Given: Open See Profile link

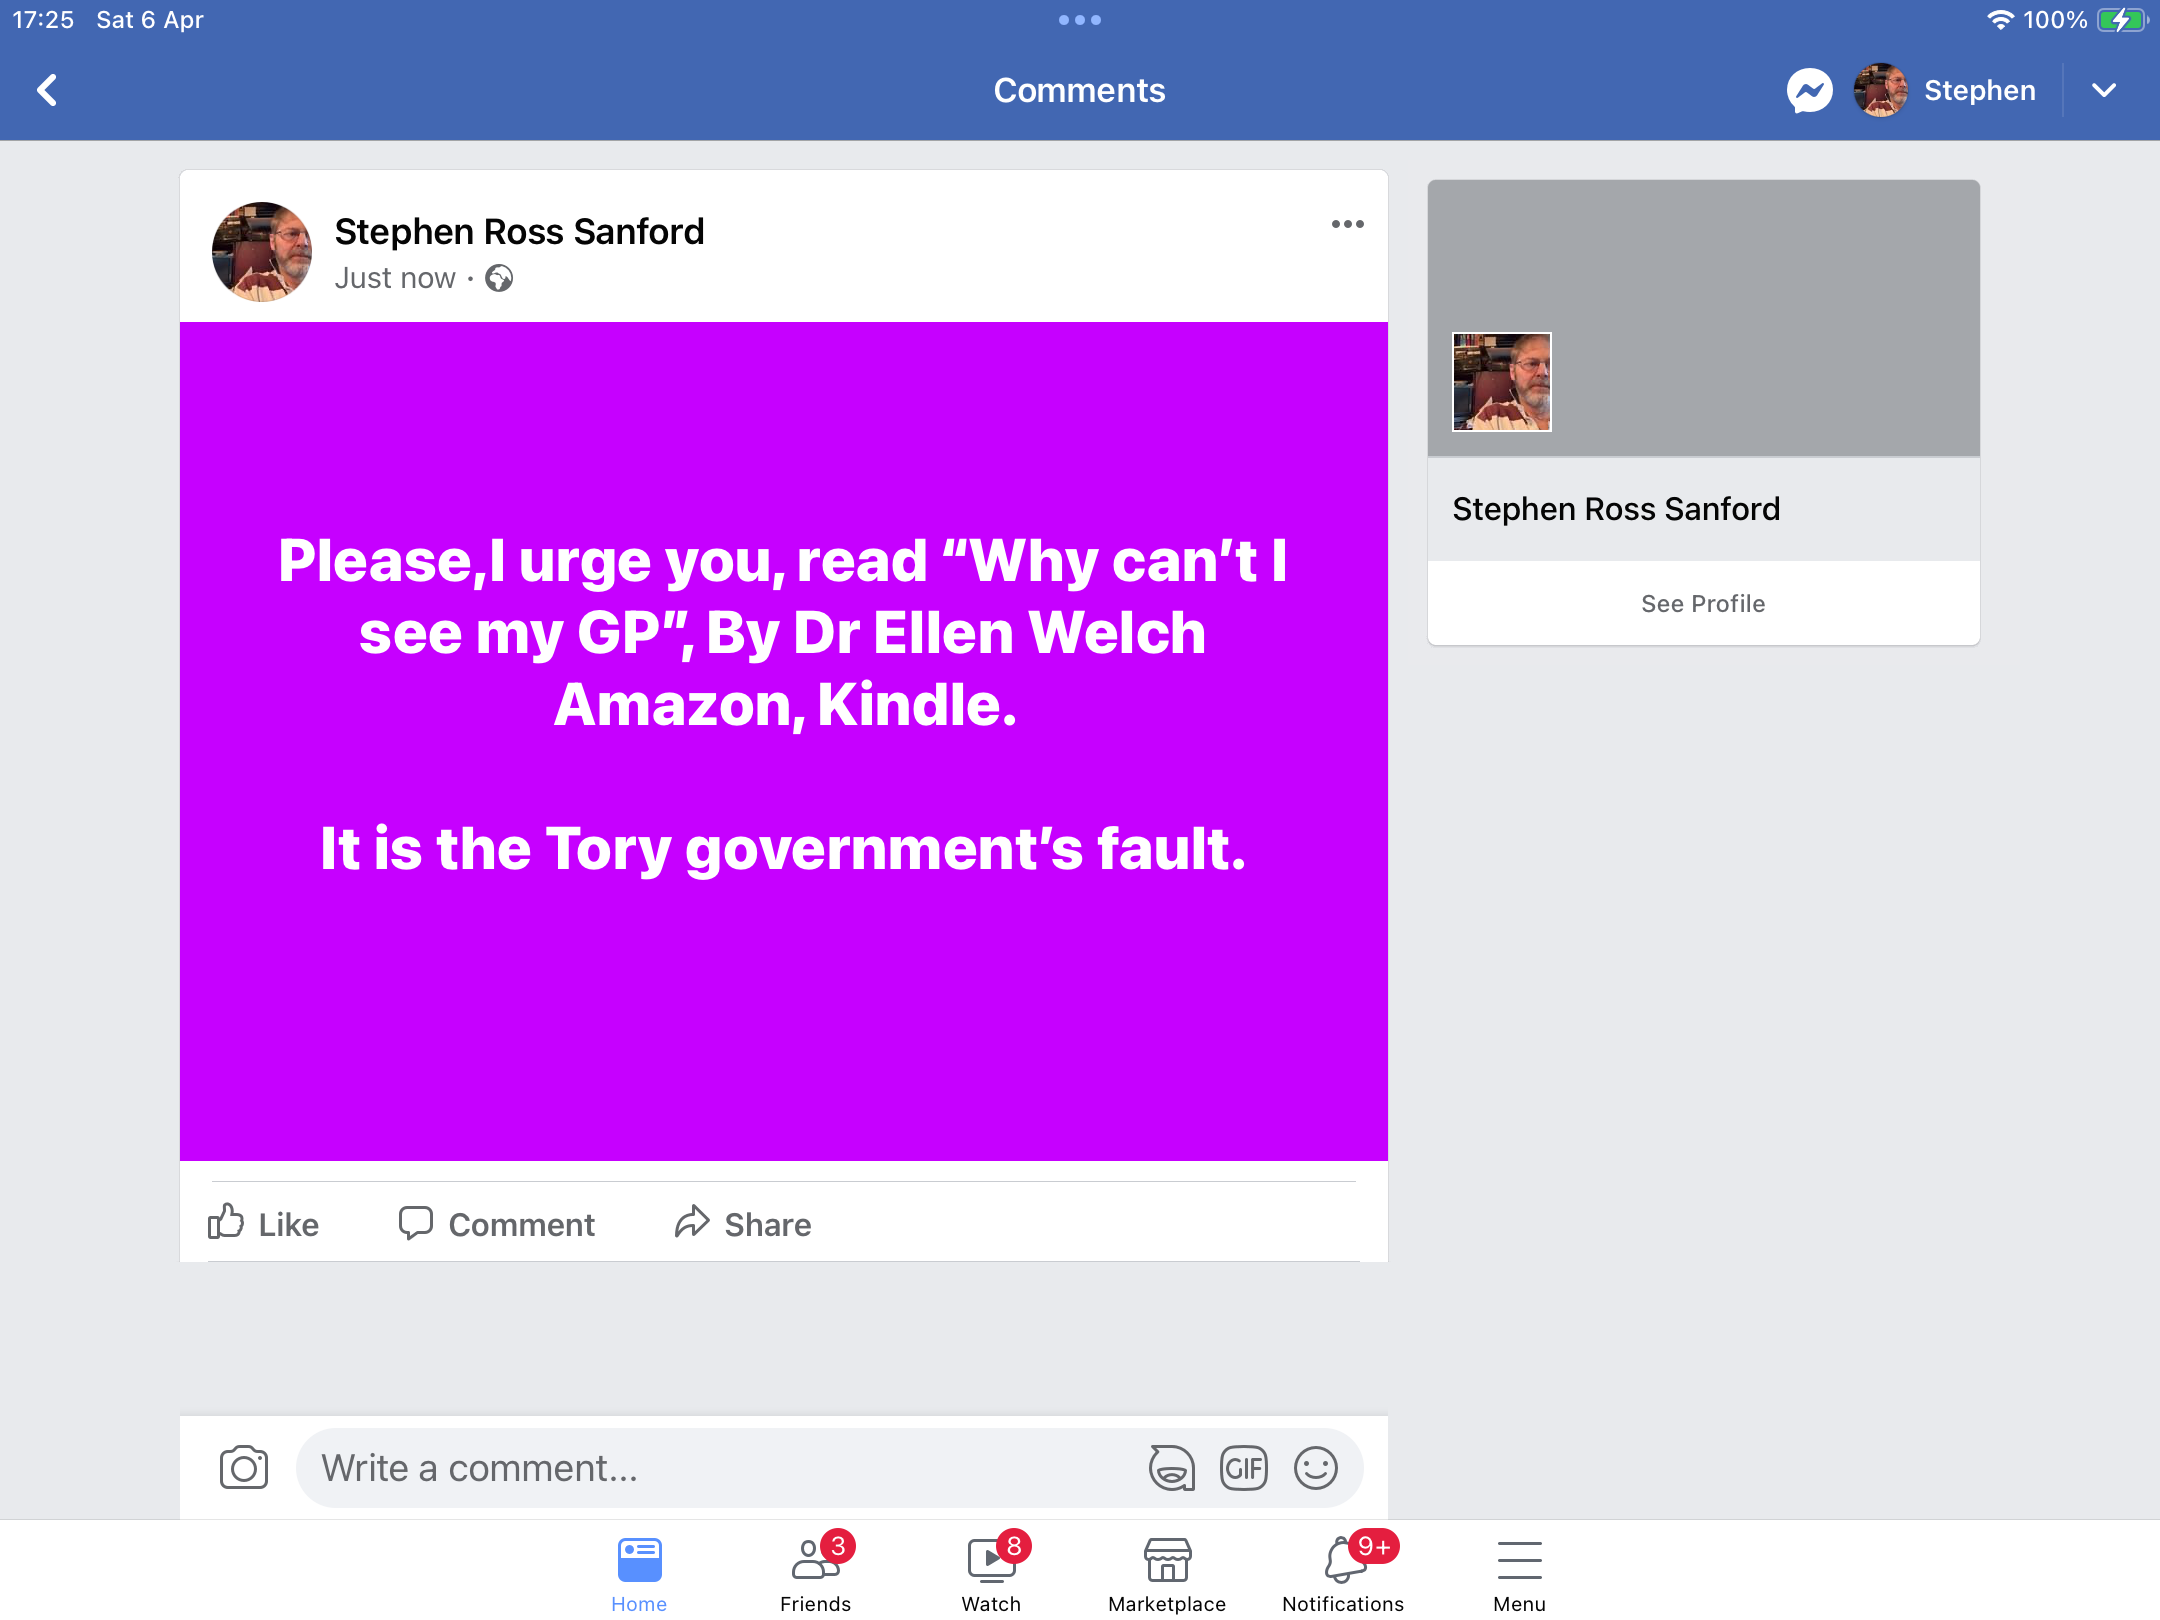Looking at the screenshot, I should 1703,603.
